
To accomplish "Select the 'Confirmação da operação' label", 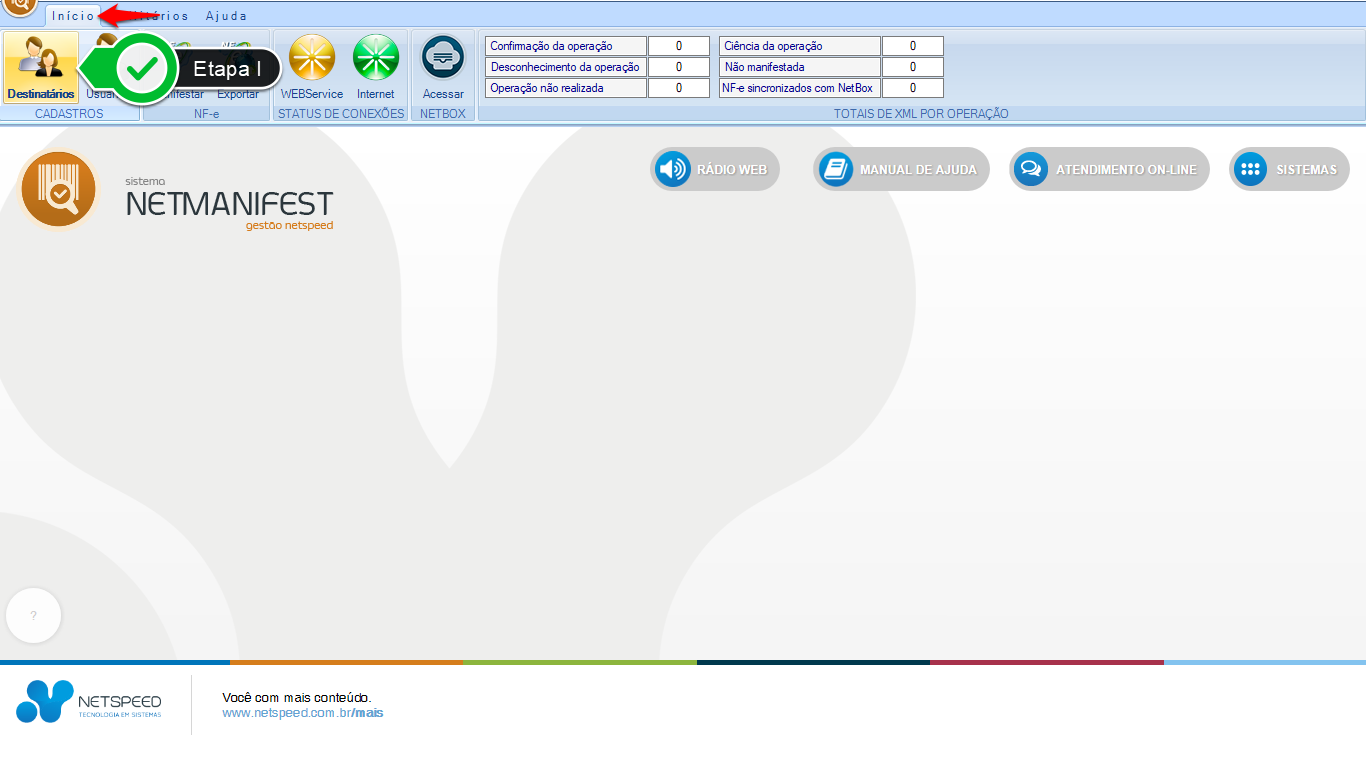I will pos(566,46).
